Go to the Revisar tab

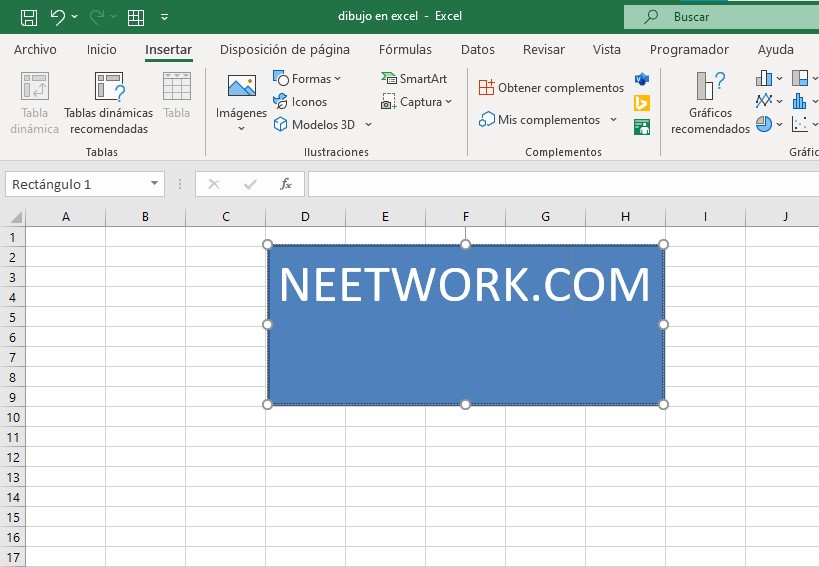(x=544, y=50)
